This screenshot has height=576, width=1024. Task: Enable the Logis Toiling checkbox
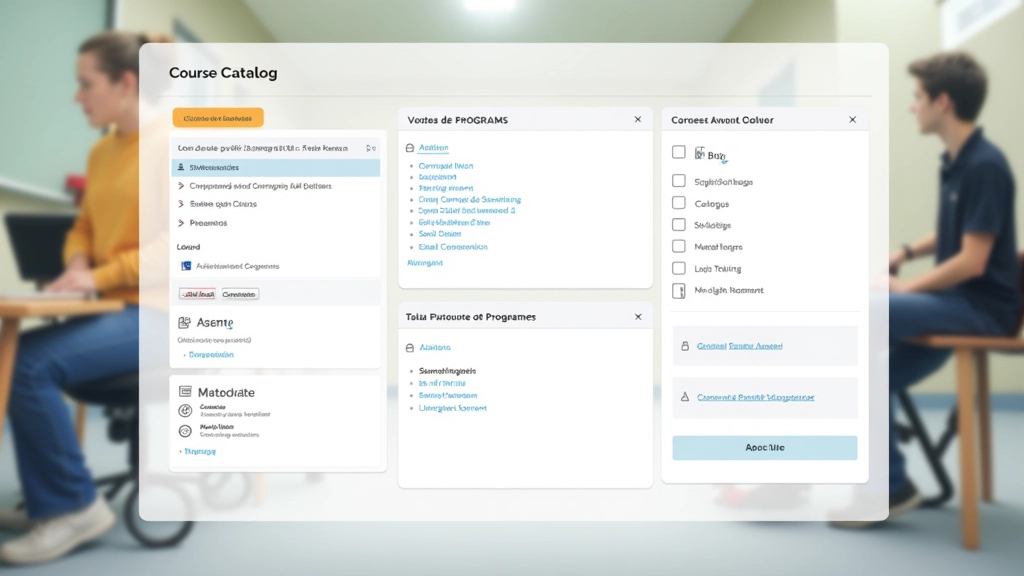679,268
